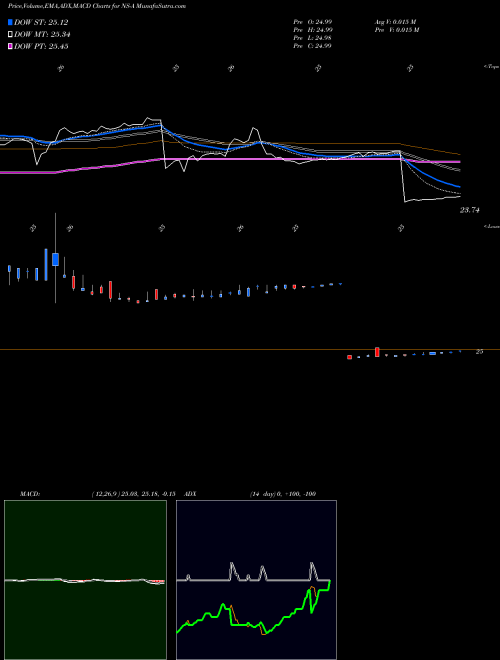The image size is (500, 660).
Task: Click the 23.74 price label
Action: tap(470, 210)
